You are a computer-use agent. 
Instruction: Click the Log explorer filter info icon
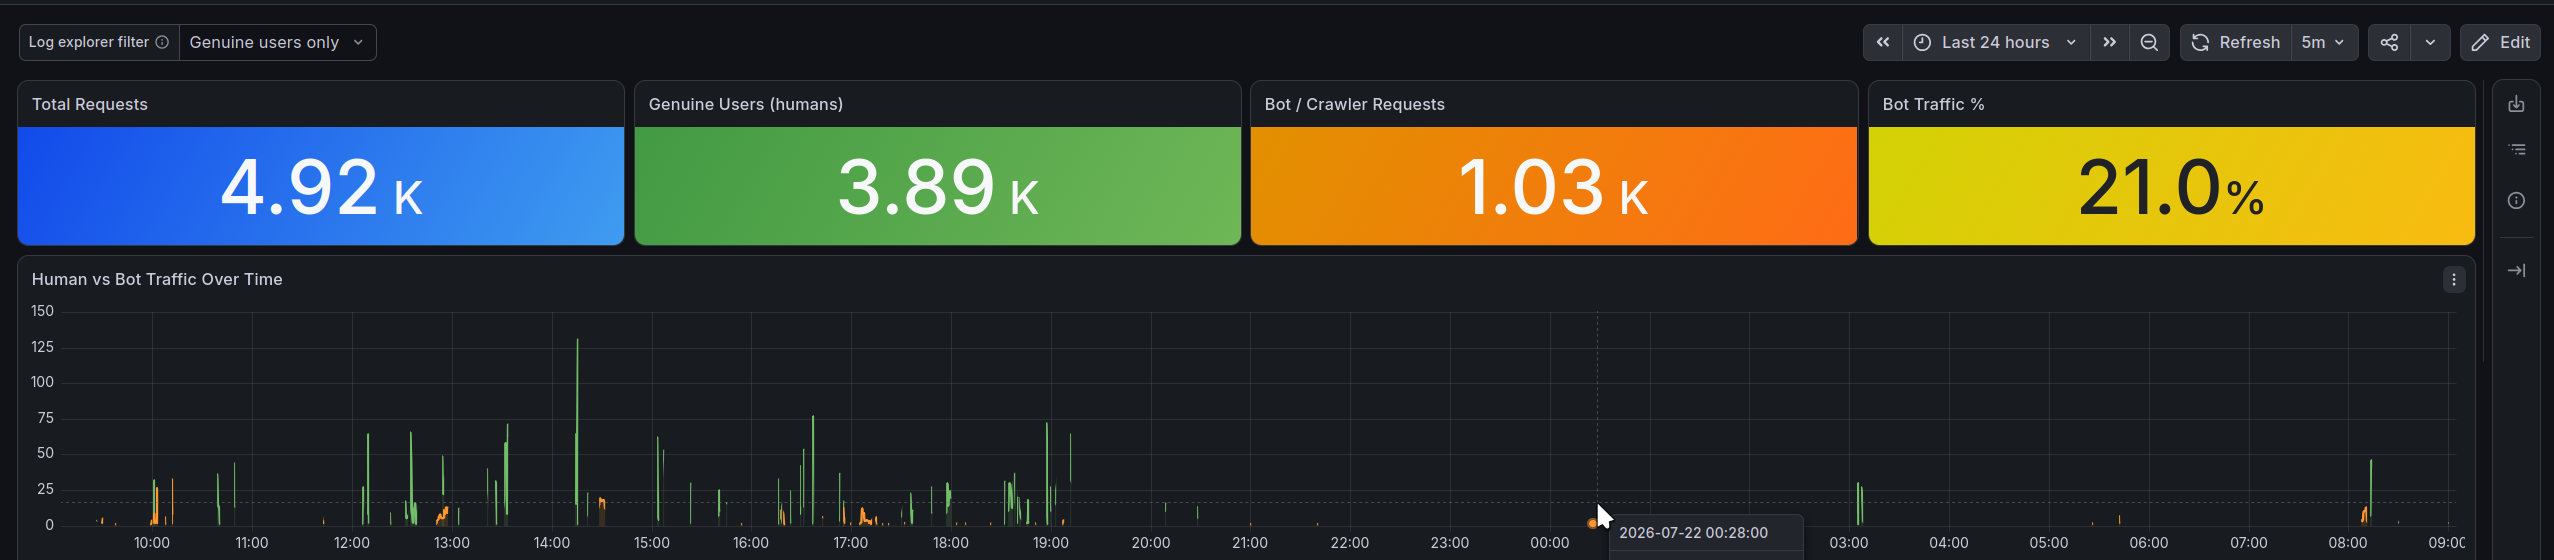click(x=162, y=42)
